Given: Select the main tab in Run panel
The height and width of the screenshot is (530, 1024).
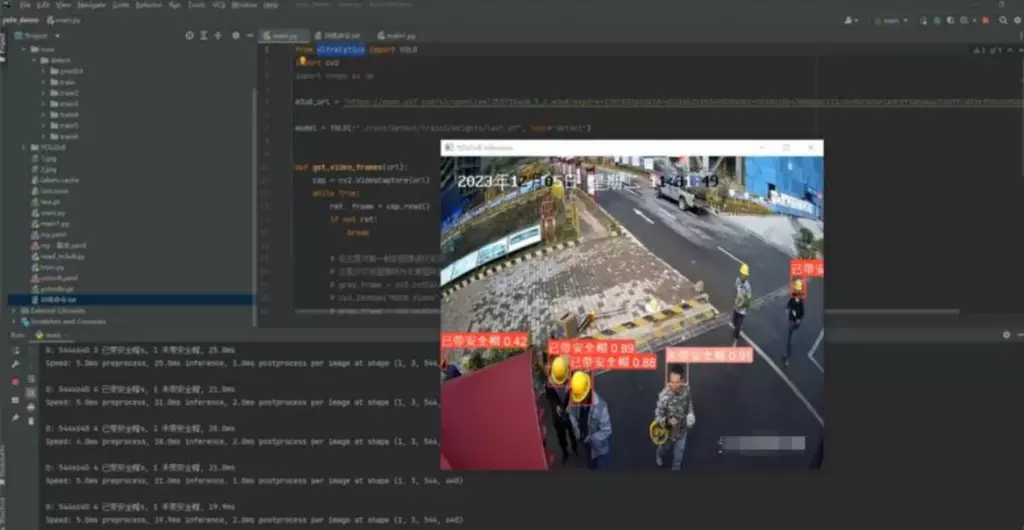Looking at the screenshot, I should 50,335.
